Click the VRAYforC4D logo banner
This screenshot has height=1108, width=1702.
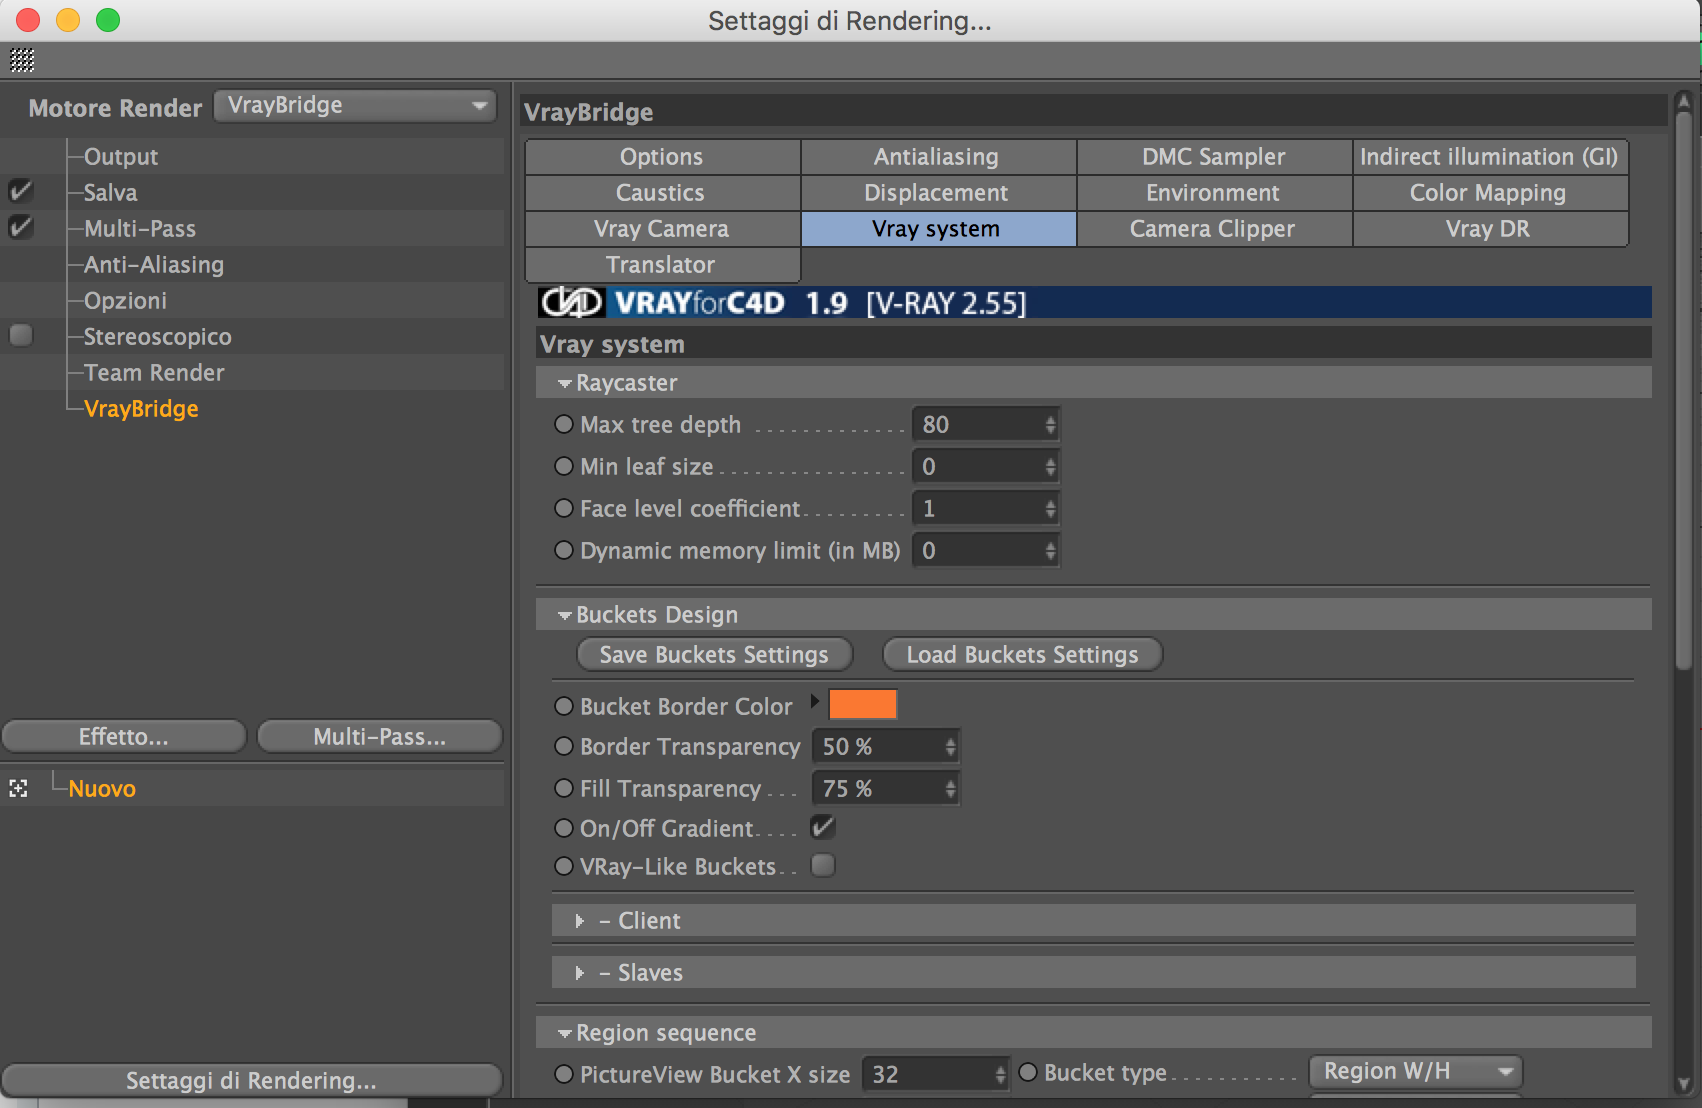(x=1094, y=302)
